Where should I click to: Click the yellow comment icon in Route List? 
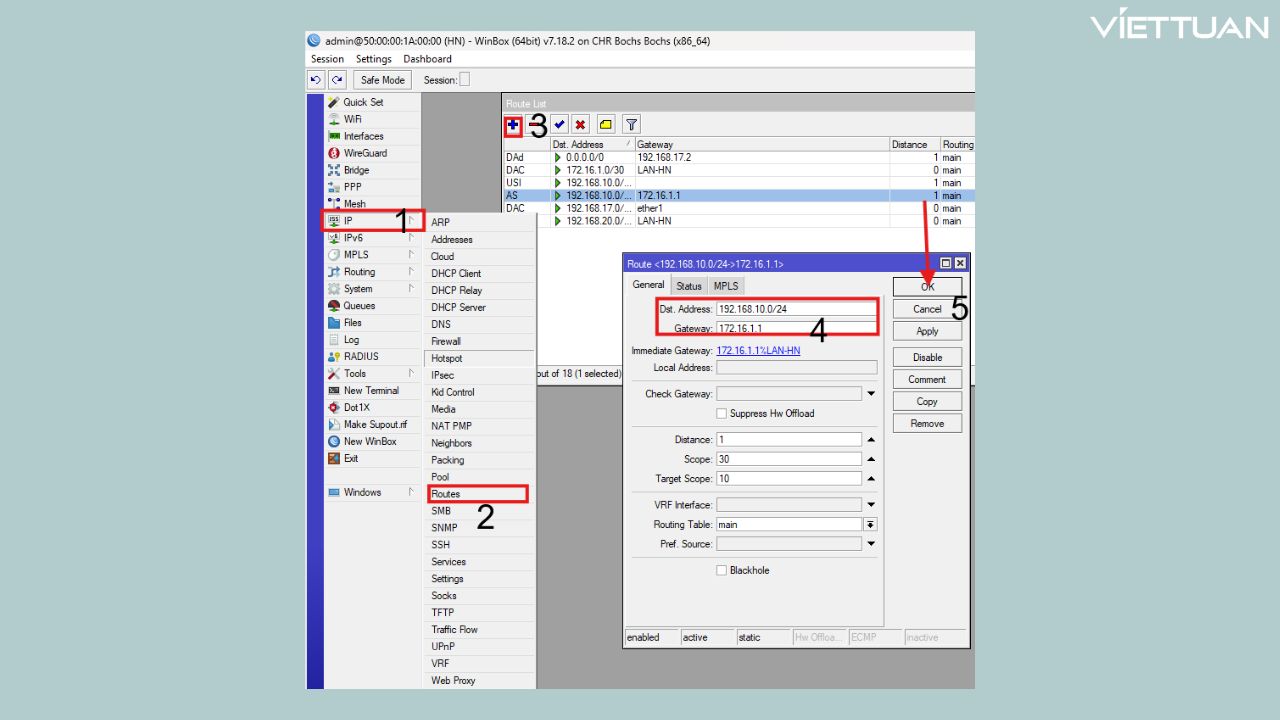click(x=606, y=125)
